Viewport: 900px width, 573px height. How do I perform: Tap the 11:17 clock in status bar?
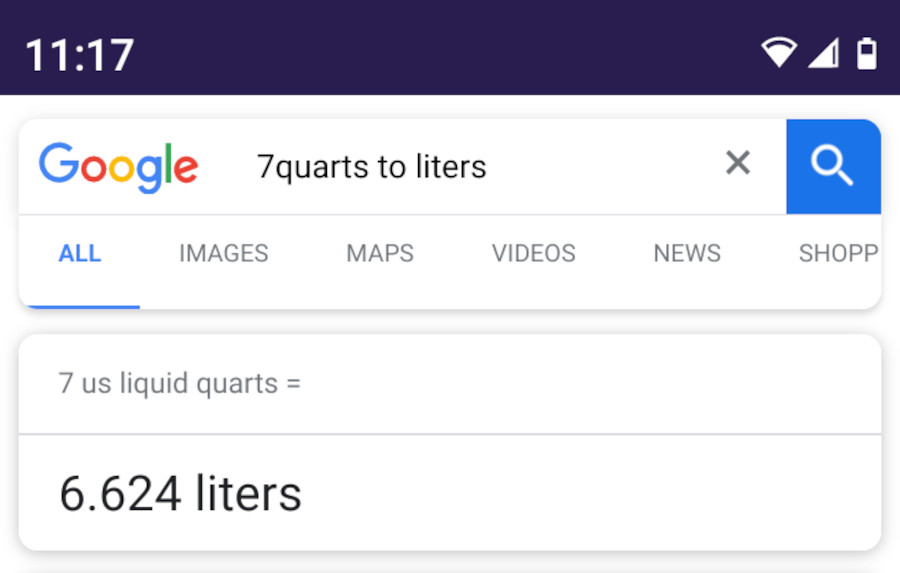click(79, 54)
